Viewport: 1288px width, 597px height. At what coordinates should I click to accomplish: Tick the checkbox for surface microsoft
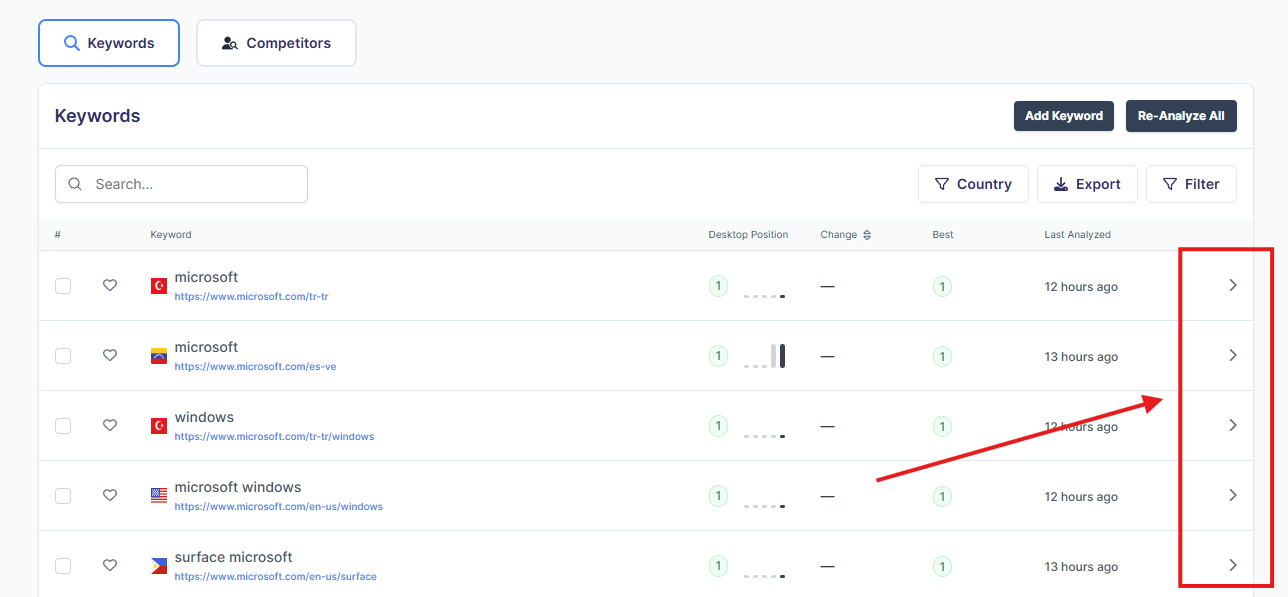coord(63,566)
